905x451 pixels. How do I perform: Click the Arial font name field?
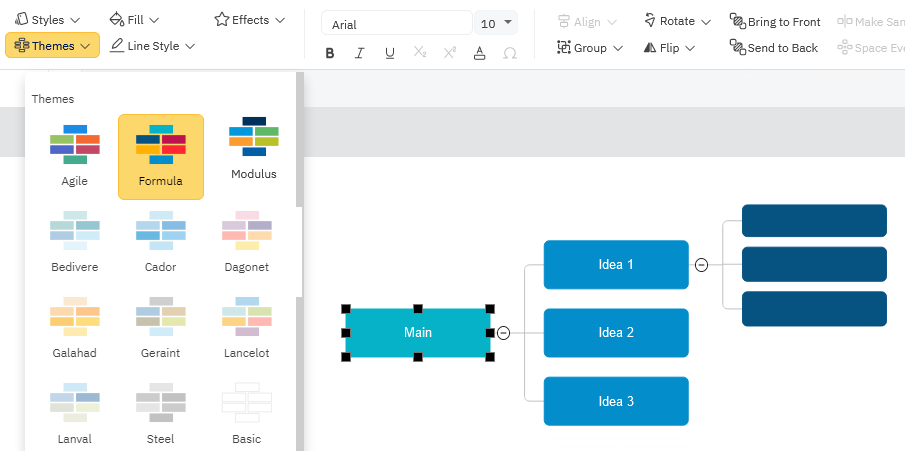point(397,24)
